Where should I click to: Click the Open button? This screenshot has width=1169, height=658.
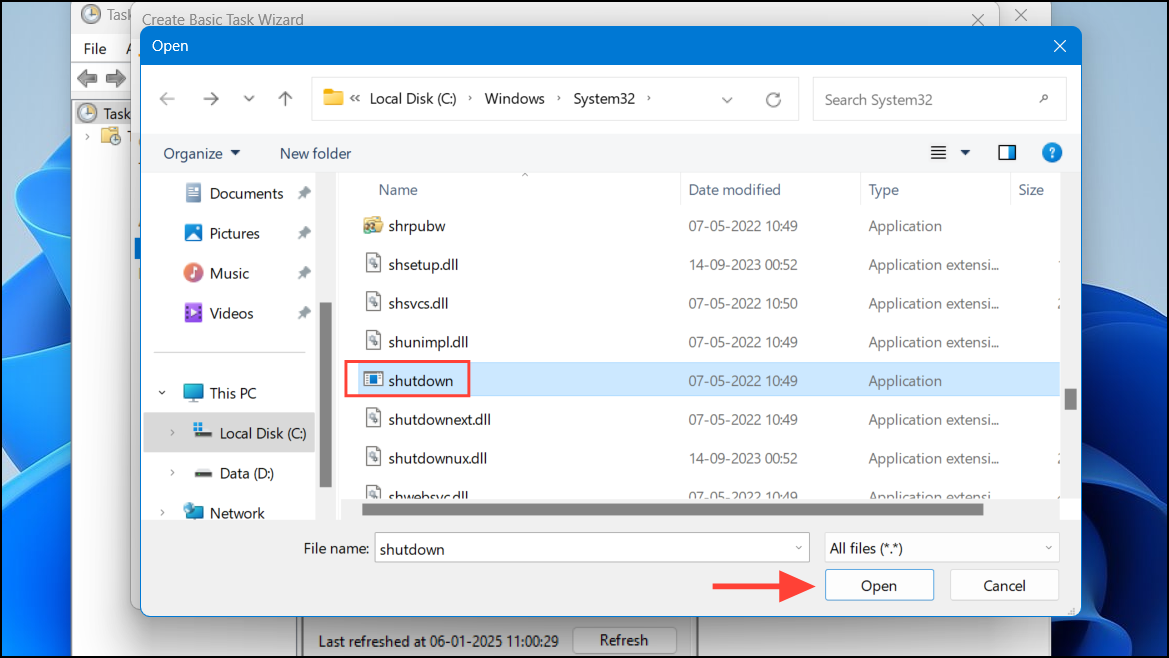pyautogui.click(x=879, y=586)
